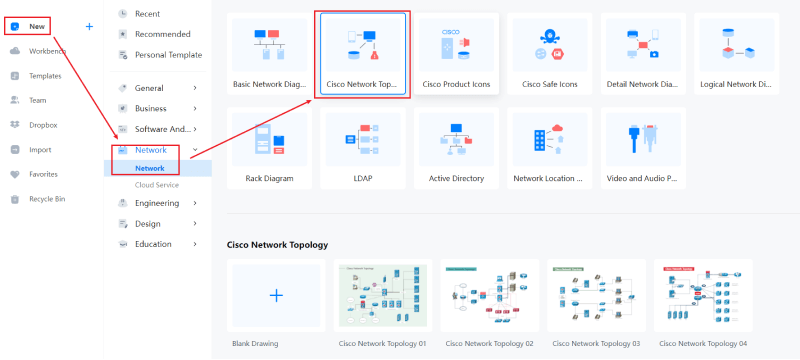The image size is (800, 360).
Task: Expand the General category chevron
Action: coord(195,88)
